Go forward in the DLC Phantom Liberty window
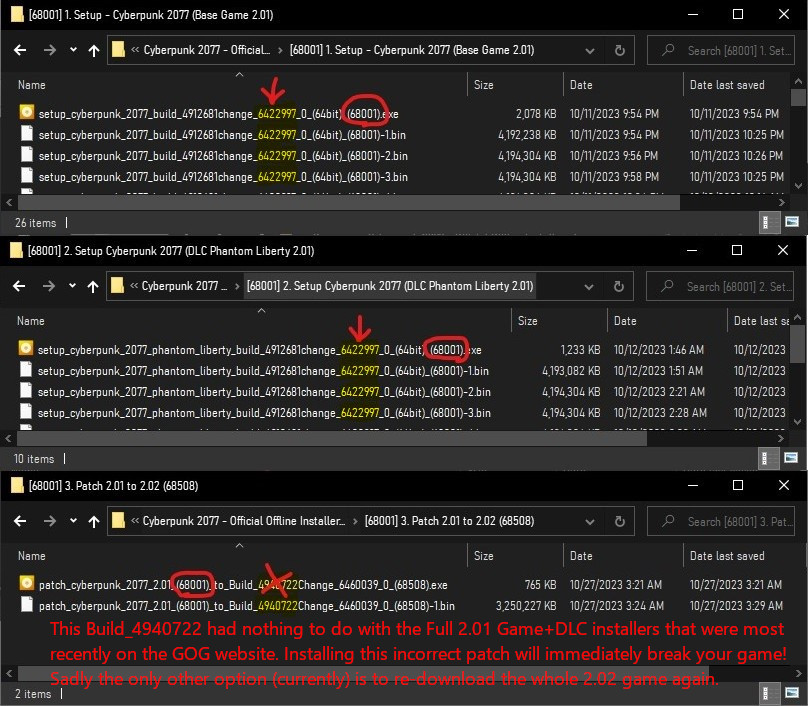808x706 pixels. (48, 286)
